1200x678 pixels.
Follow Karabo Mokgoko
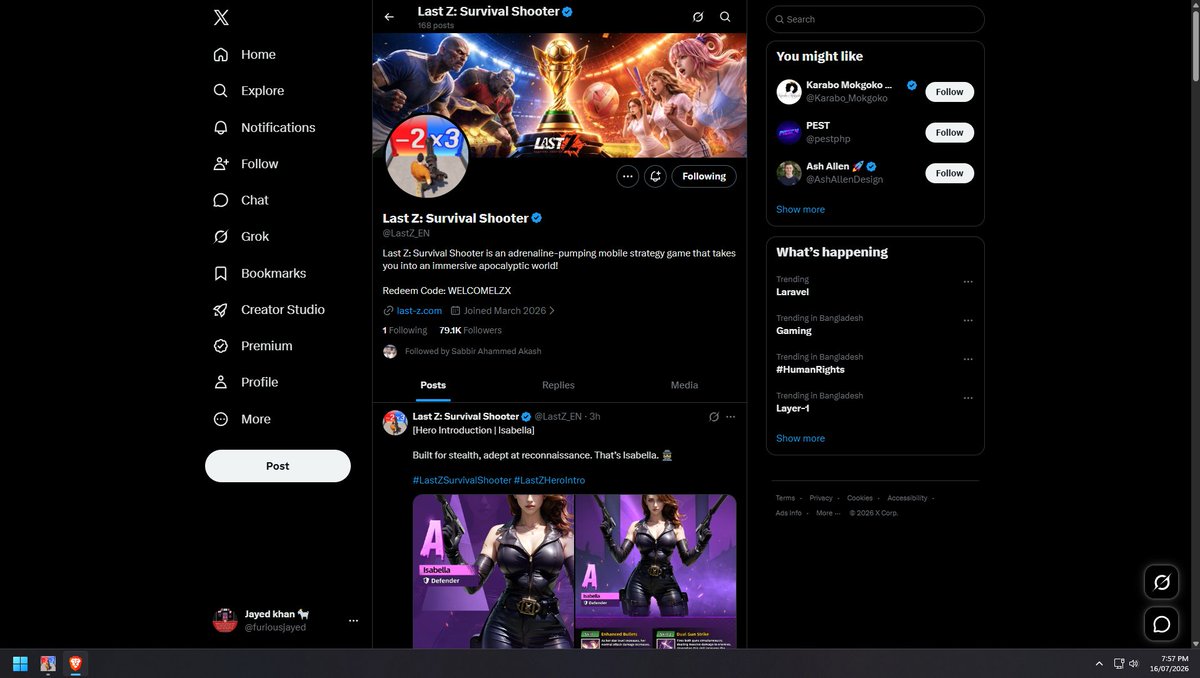pyautogui.click(x=949, y=92)
